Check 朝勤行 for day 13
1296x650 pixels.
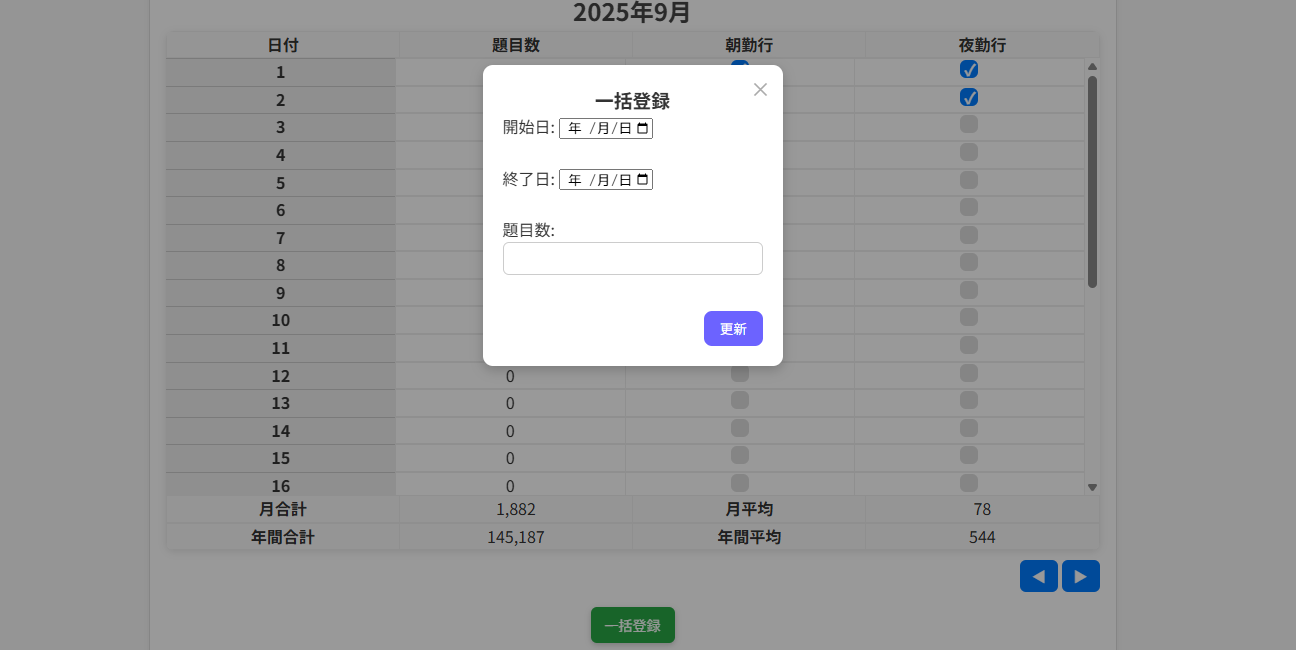coord(740,400)
